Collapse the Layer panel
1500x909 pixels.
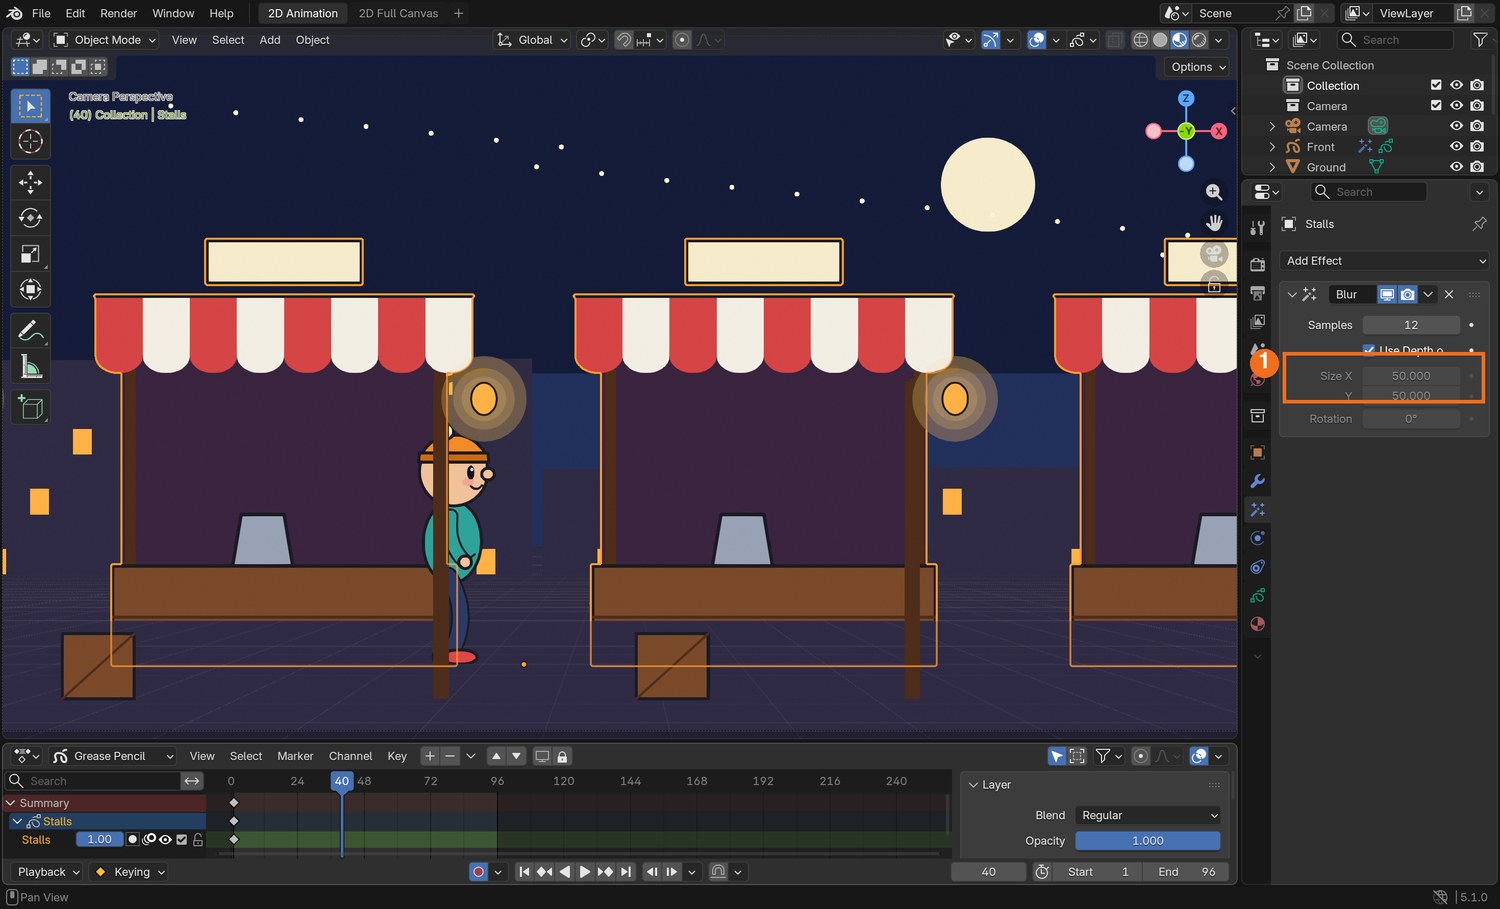(x=973, y=785)
